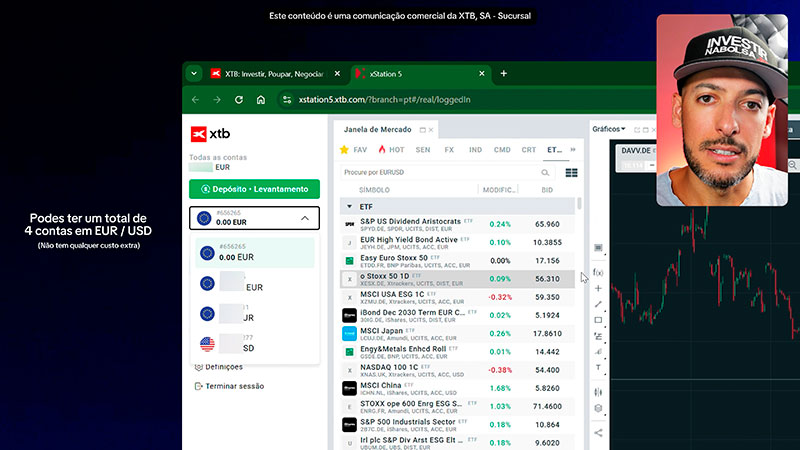The width and height of the screenshot is (800, 450).
Task: Select S&P US Dividend Aristocrats ETF
Action: point(458,224)
